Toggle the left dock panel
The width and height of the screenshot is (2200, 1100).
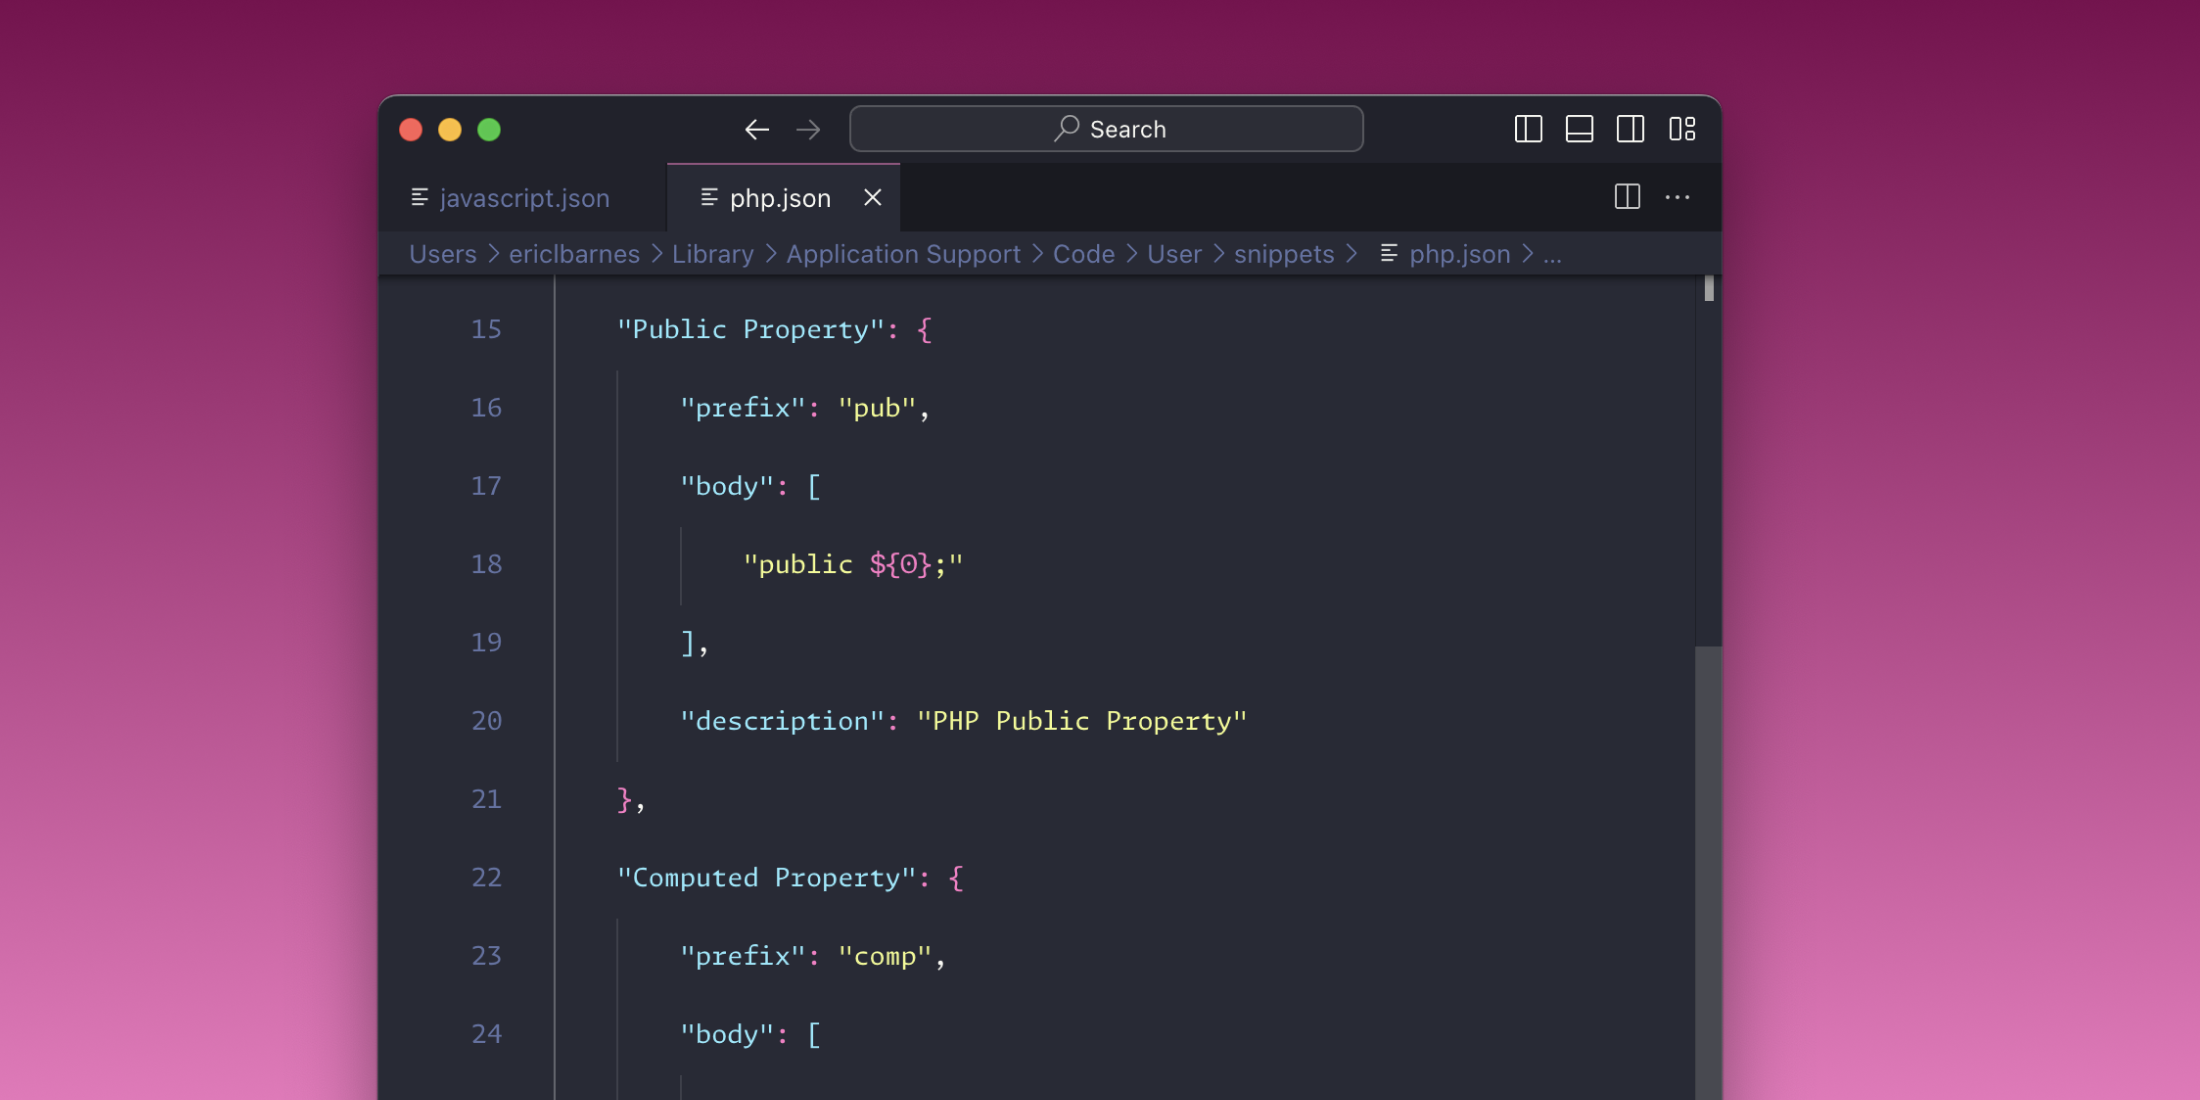pyautogui.click(x=1528, y=129)
